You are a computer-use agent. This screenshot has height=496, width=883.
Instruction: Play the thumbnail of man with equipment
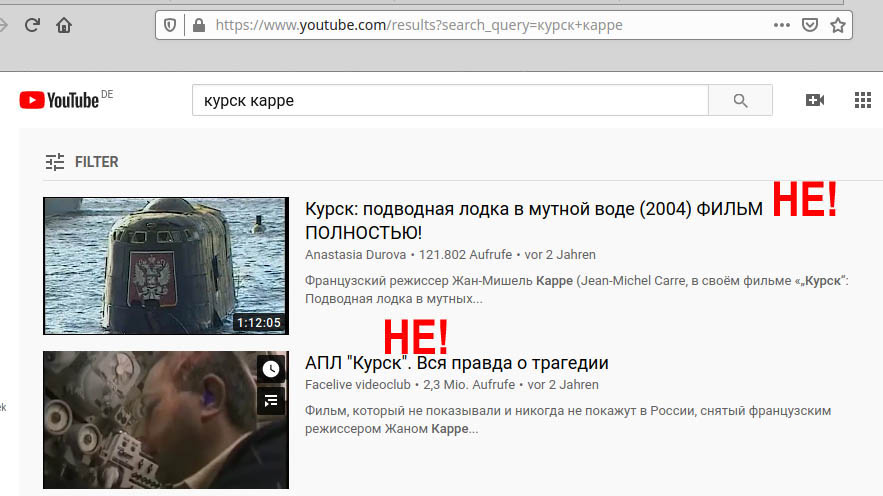[166, 420]
